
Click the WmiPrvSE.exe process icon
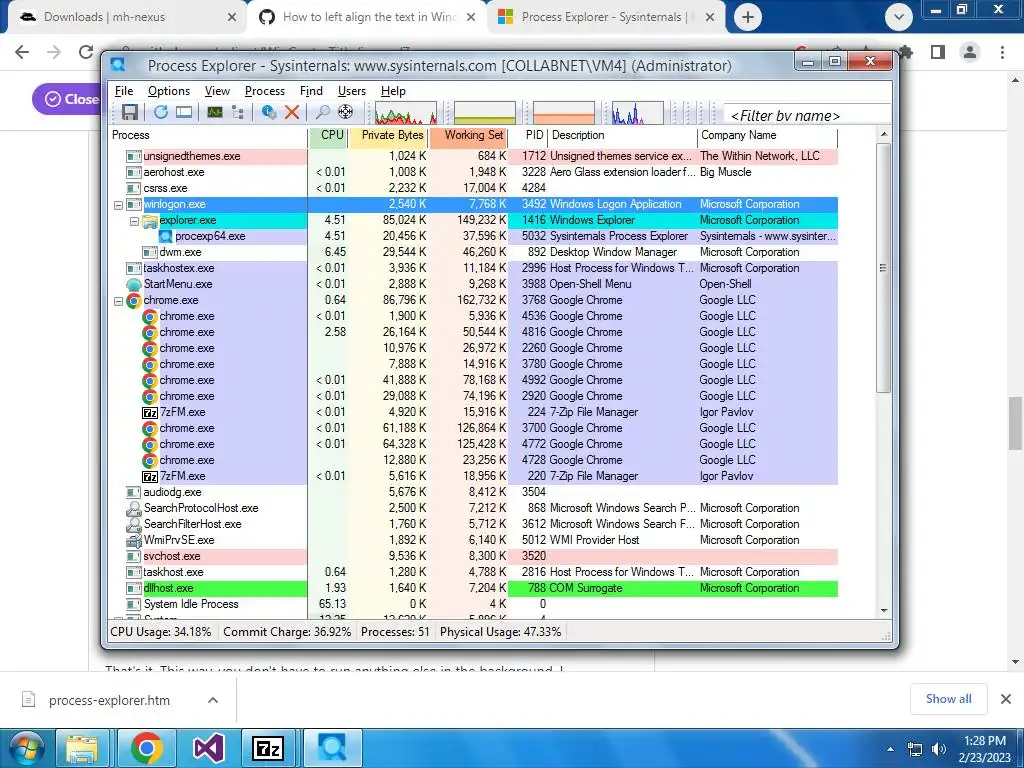[x=134, y=540]
